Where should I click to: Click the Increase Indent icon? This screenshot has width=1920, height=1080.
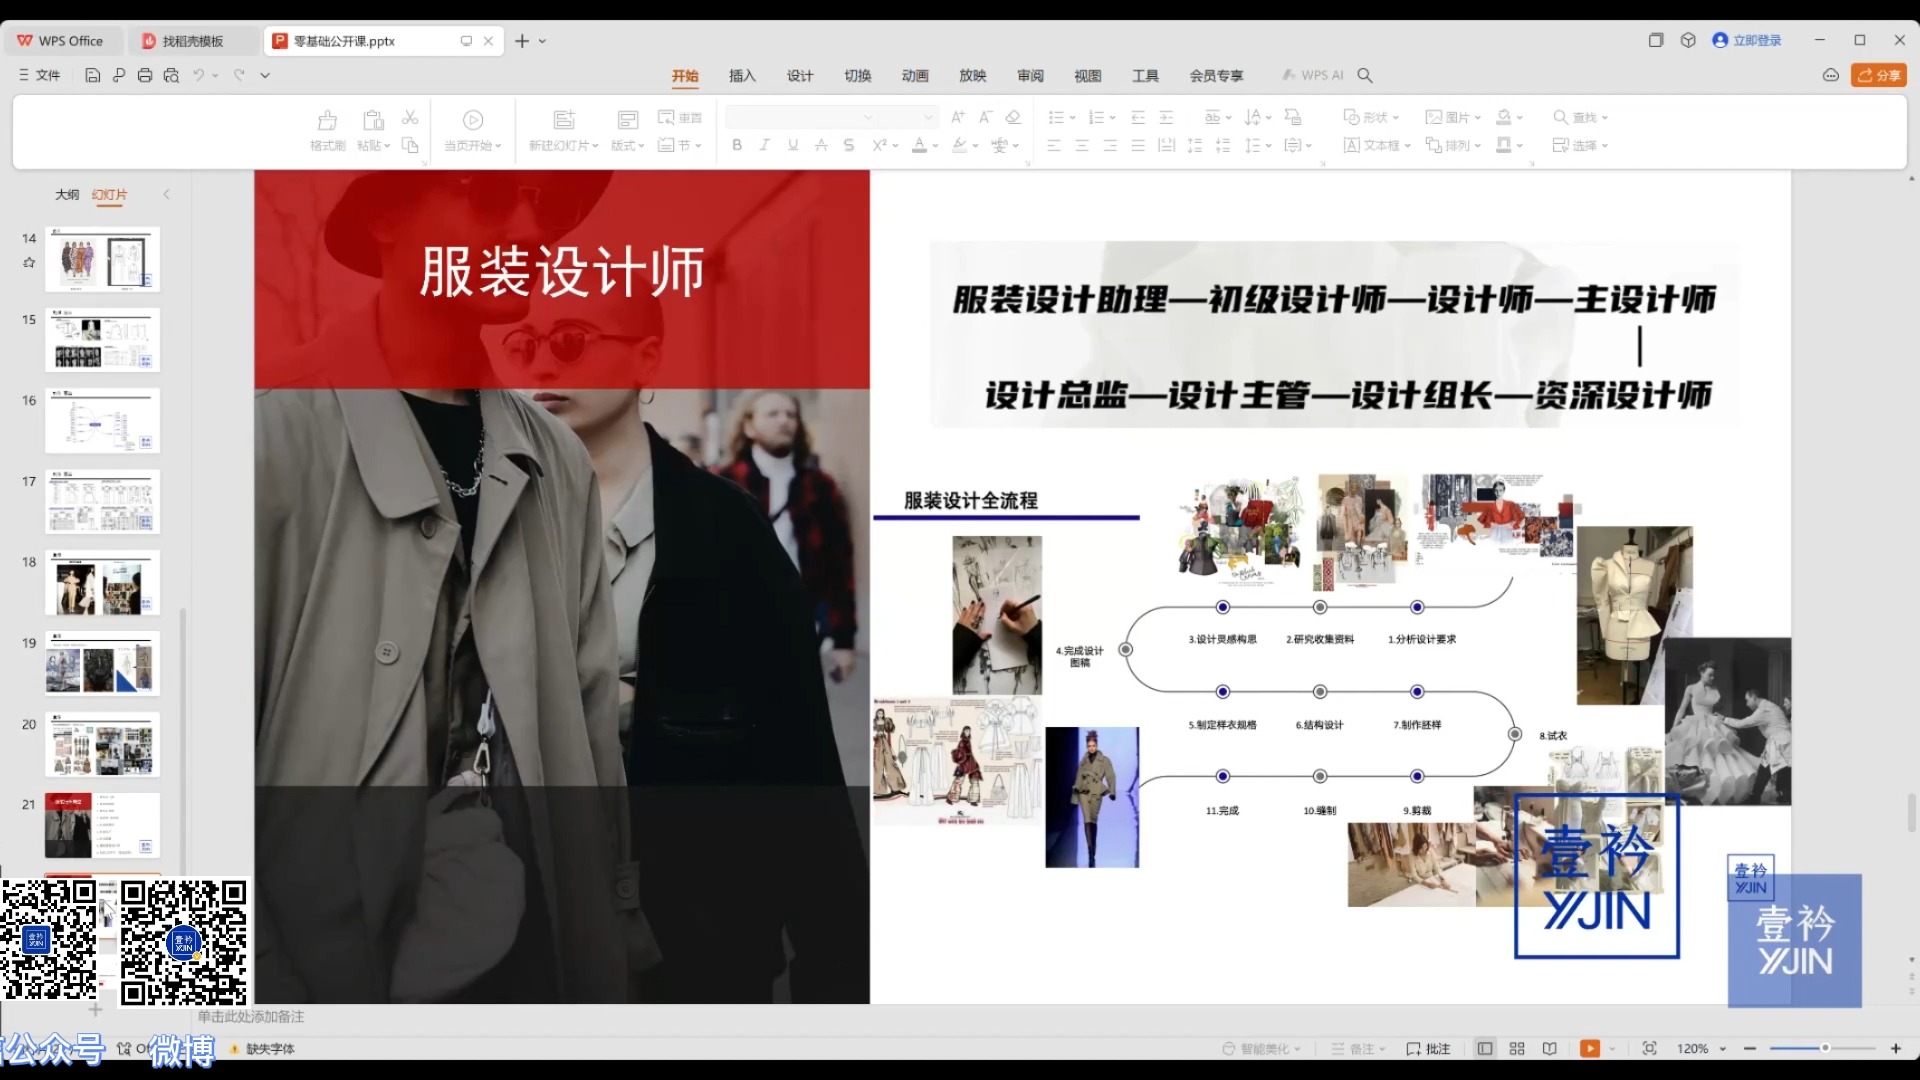[1166, 117]
